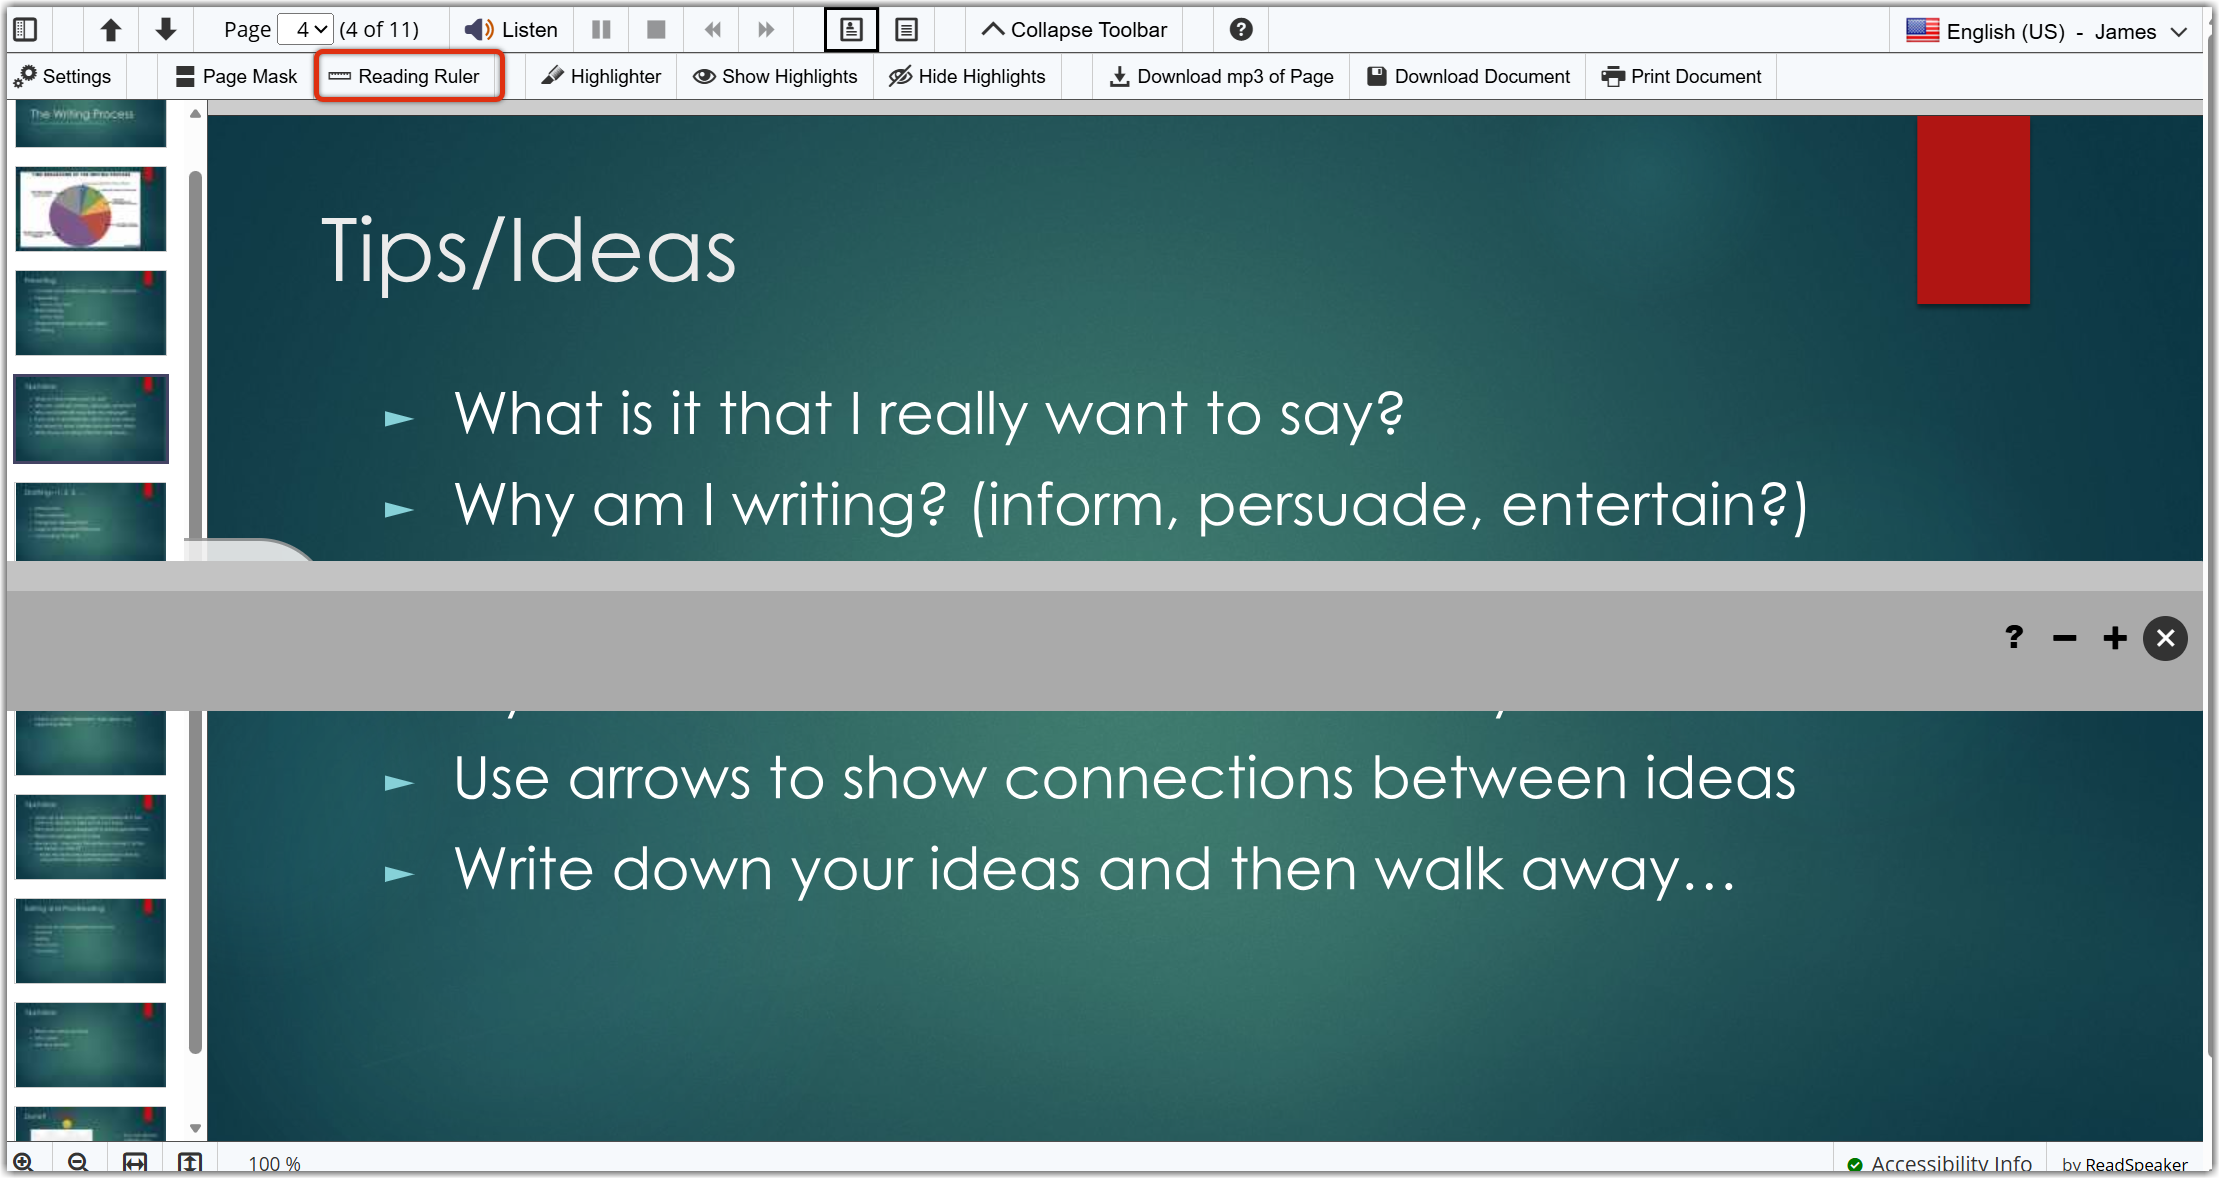
Task: Fit the page to width
Action: coord(135,1162)
